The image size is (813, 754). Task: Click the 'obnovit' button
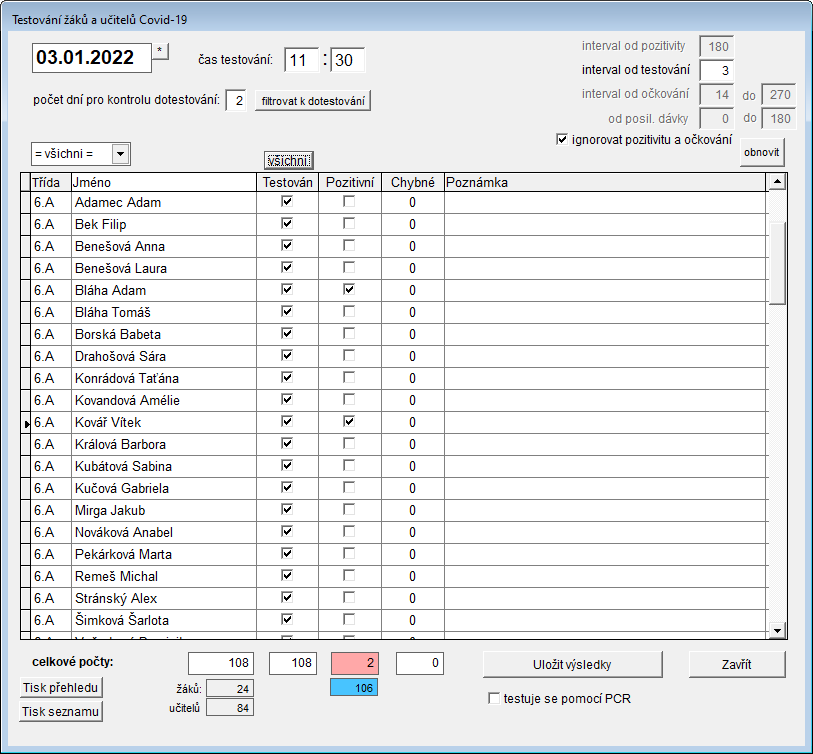tap(762, 152)
